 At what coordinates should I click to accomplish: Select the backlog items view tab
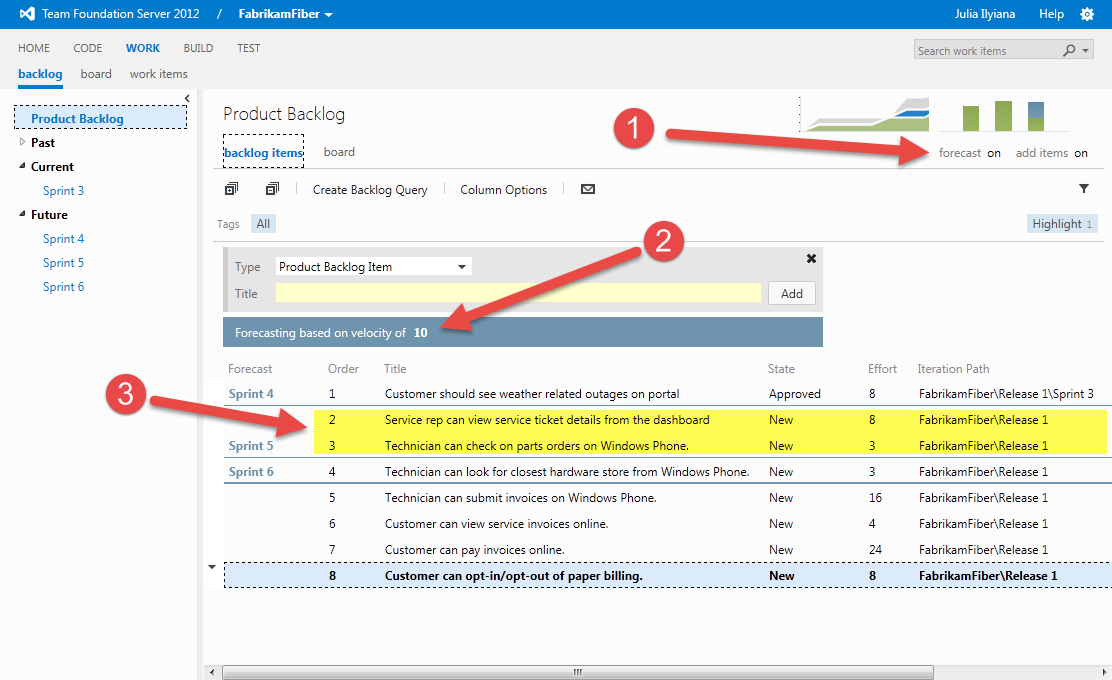pos(263,152)
